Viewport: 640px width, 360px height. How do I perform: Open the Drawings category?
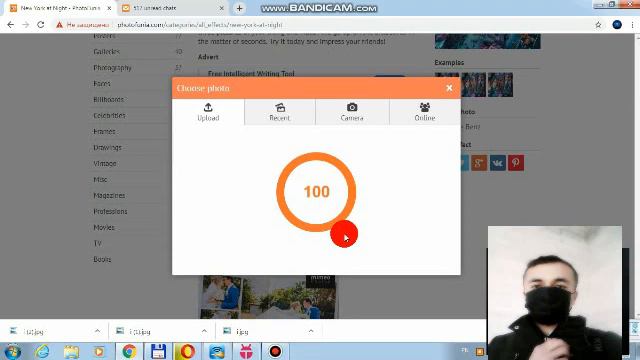(107, 147)
